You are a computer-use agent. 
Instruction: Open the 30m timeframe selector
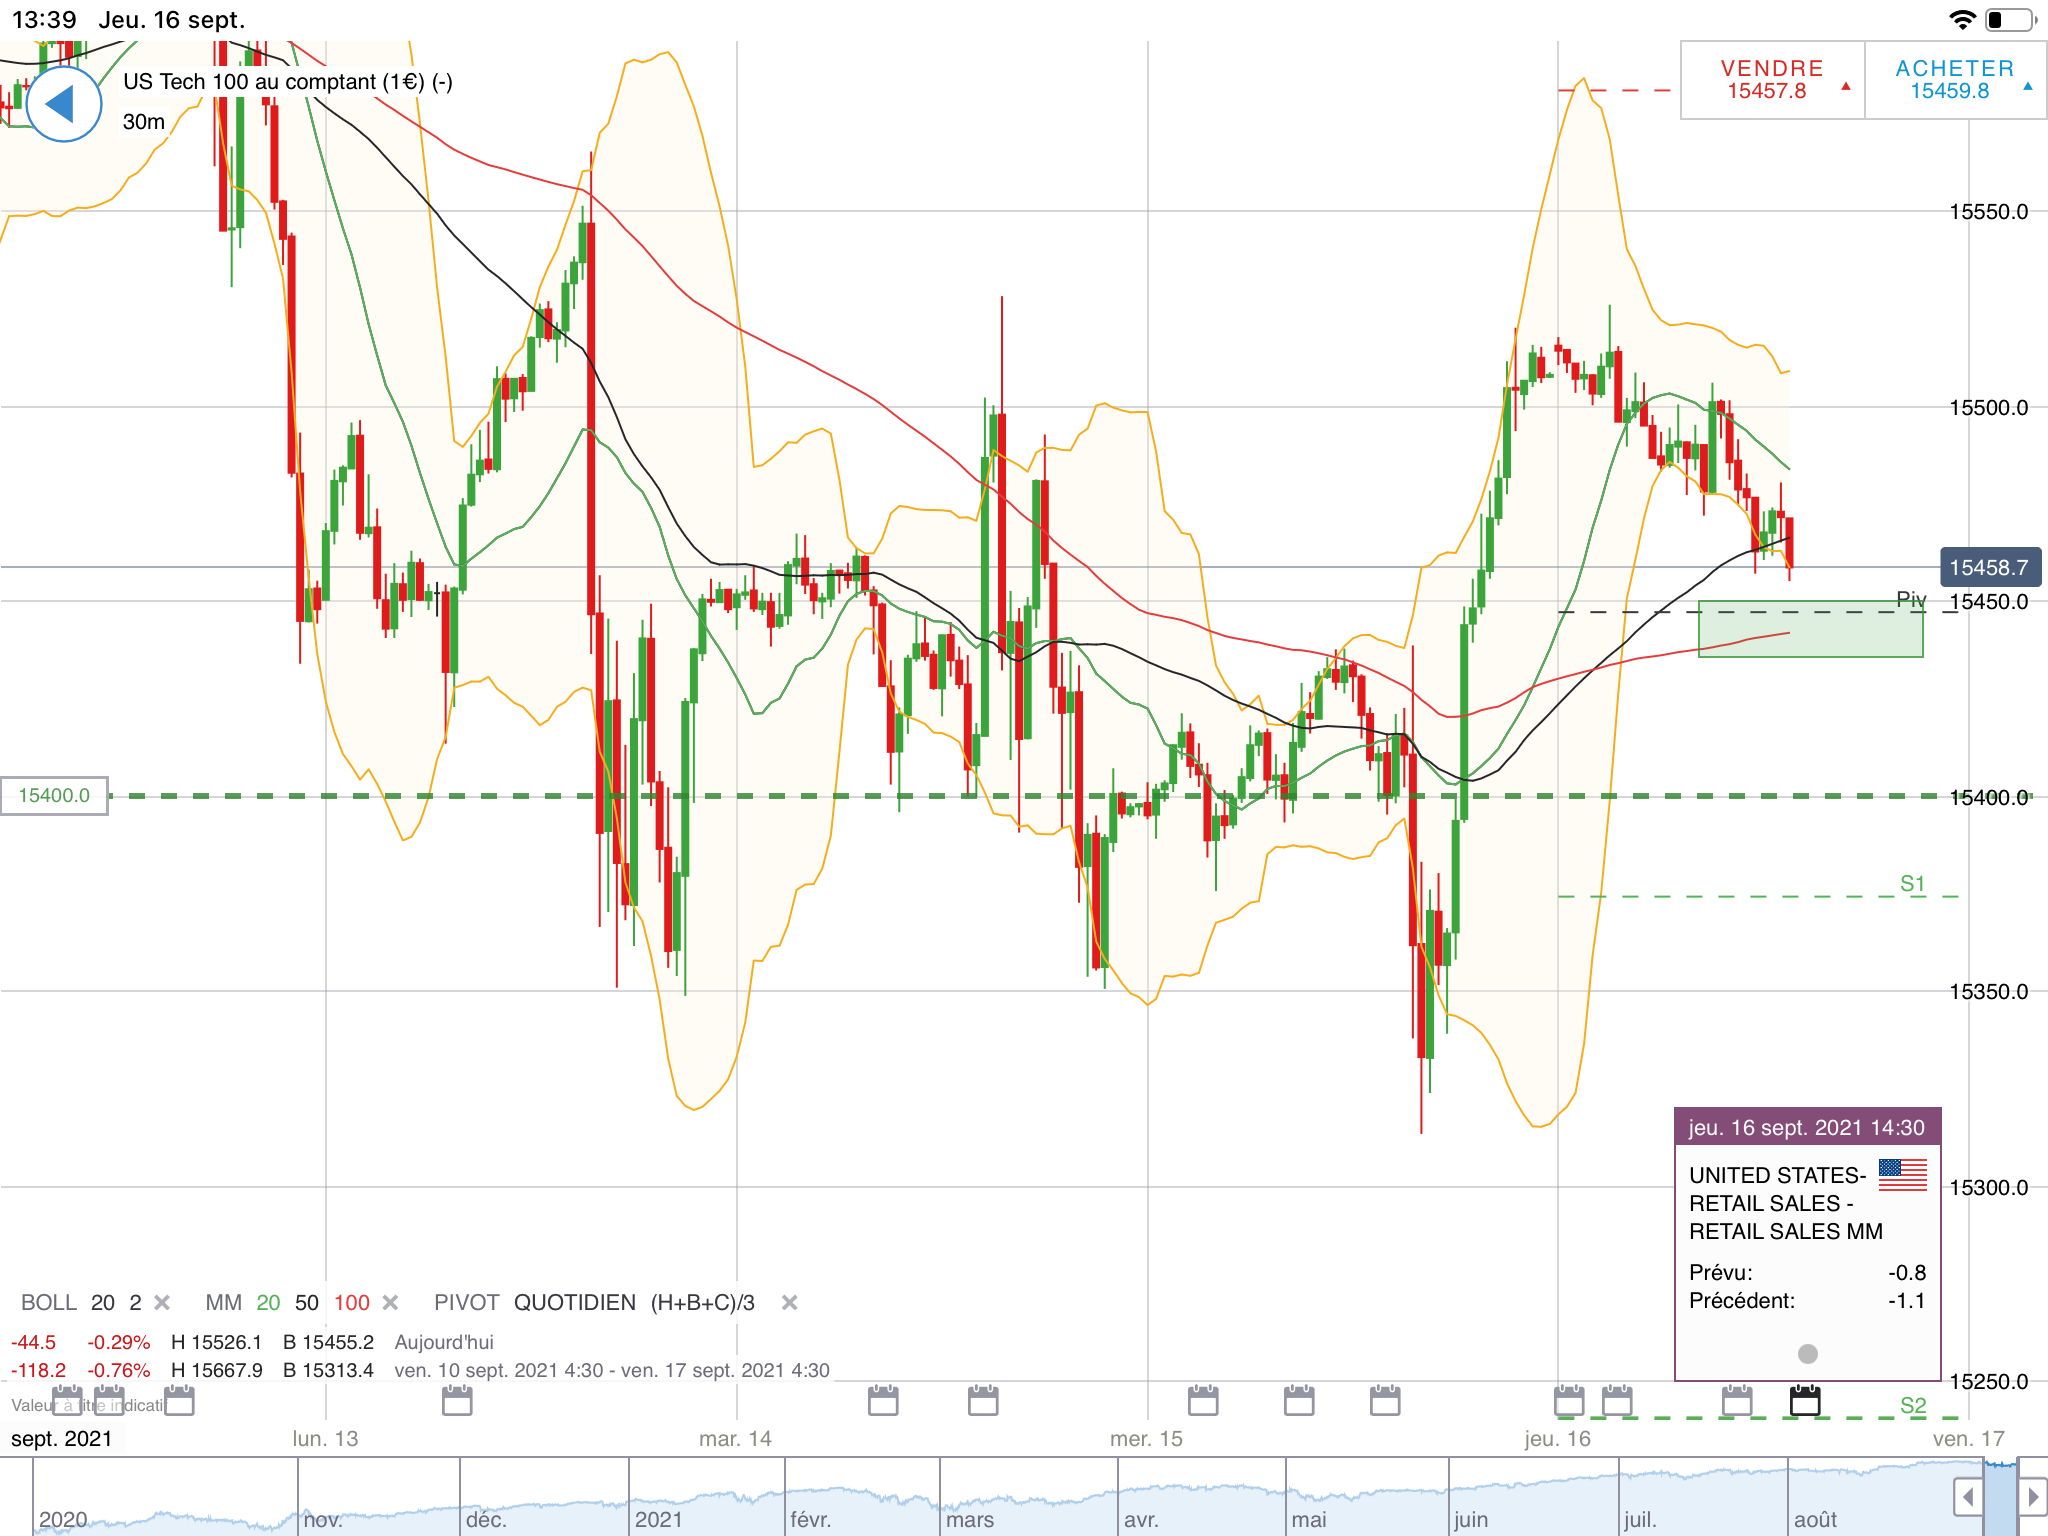point(144,122)
